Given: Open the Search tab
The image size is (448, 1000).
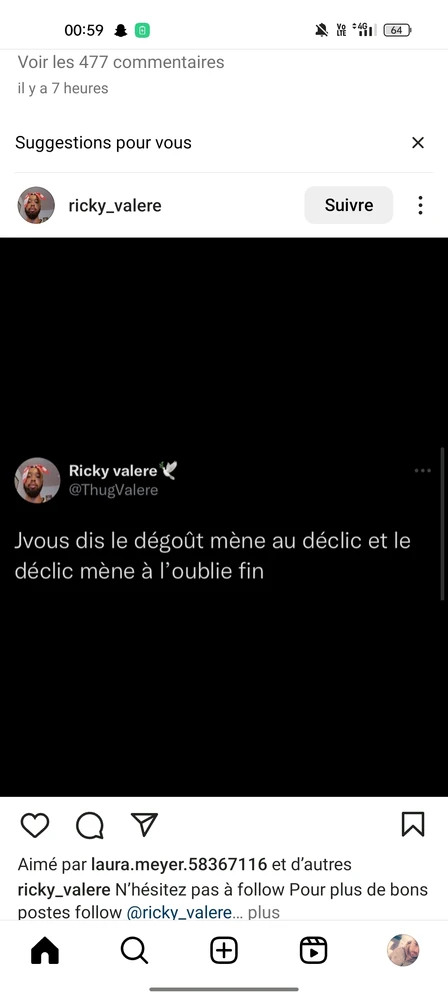Looking at the screenshot, I should pos(134,950).
